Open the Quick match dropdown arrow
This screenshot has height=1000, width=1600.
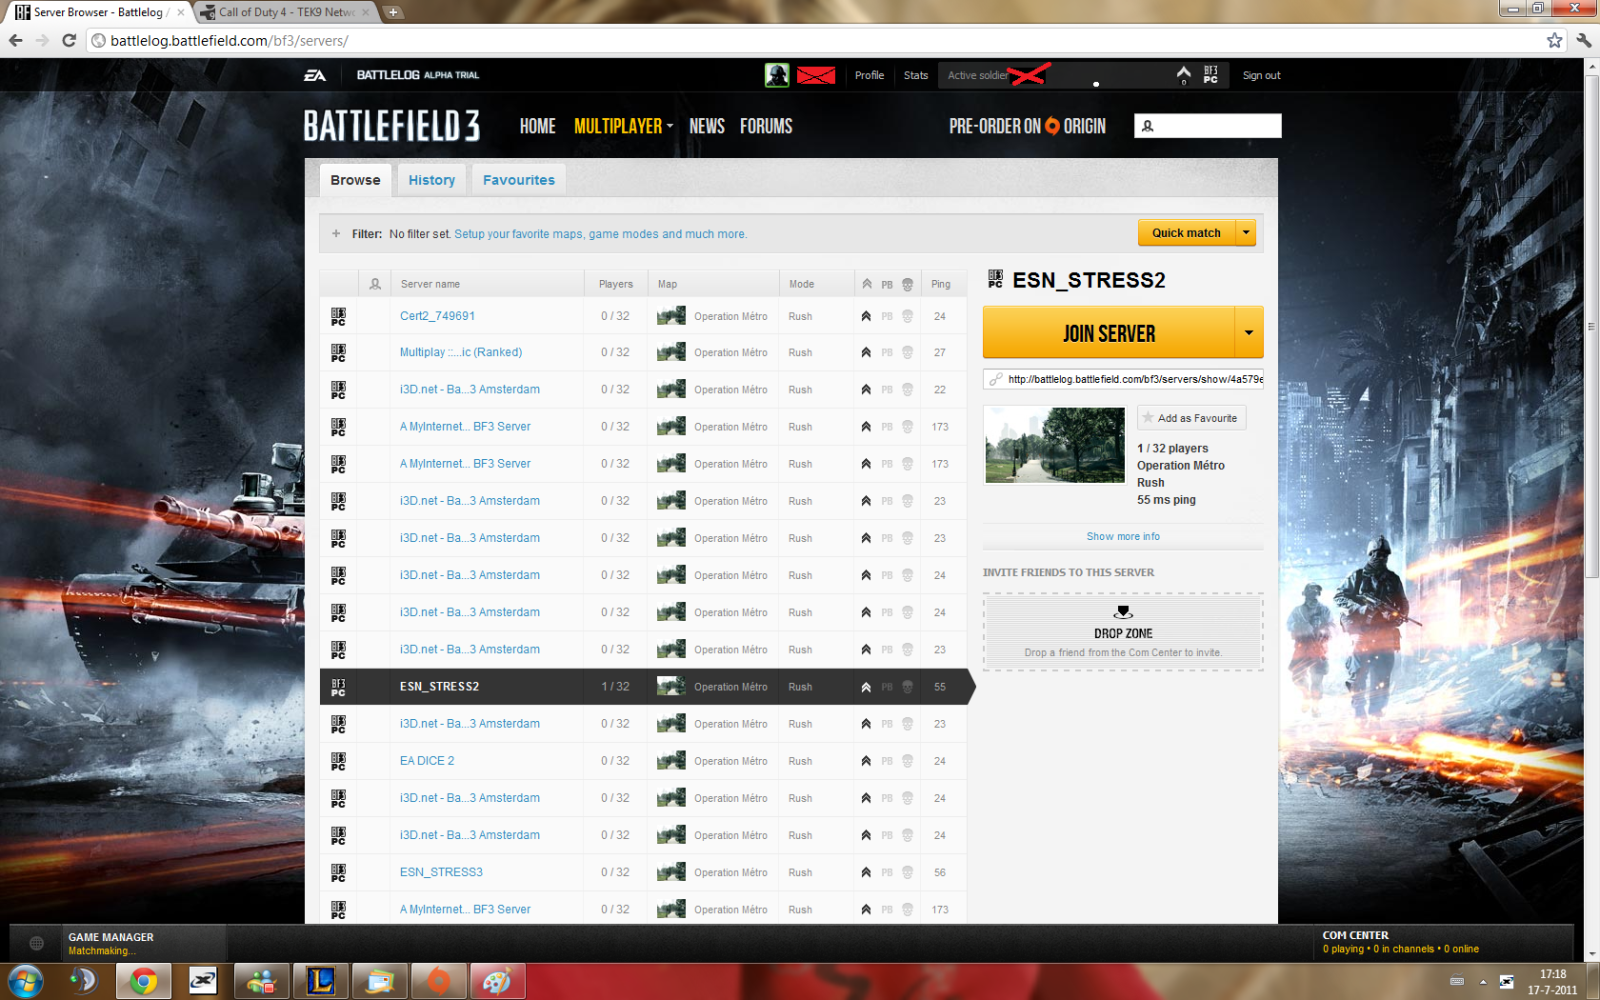tap(1246, 233)
